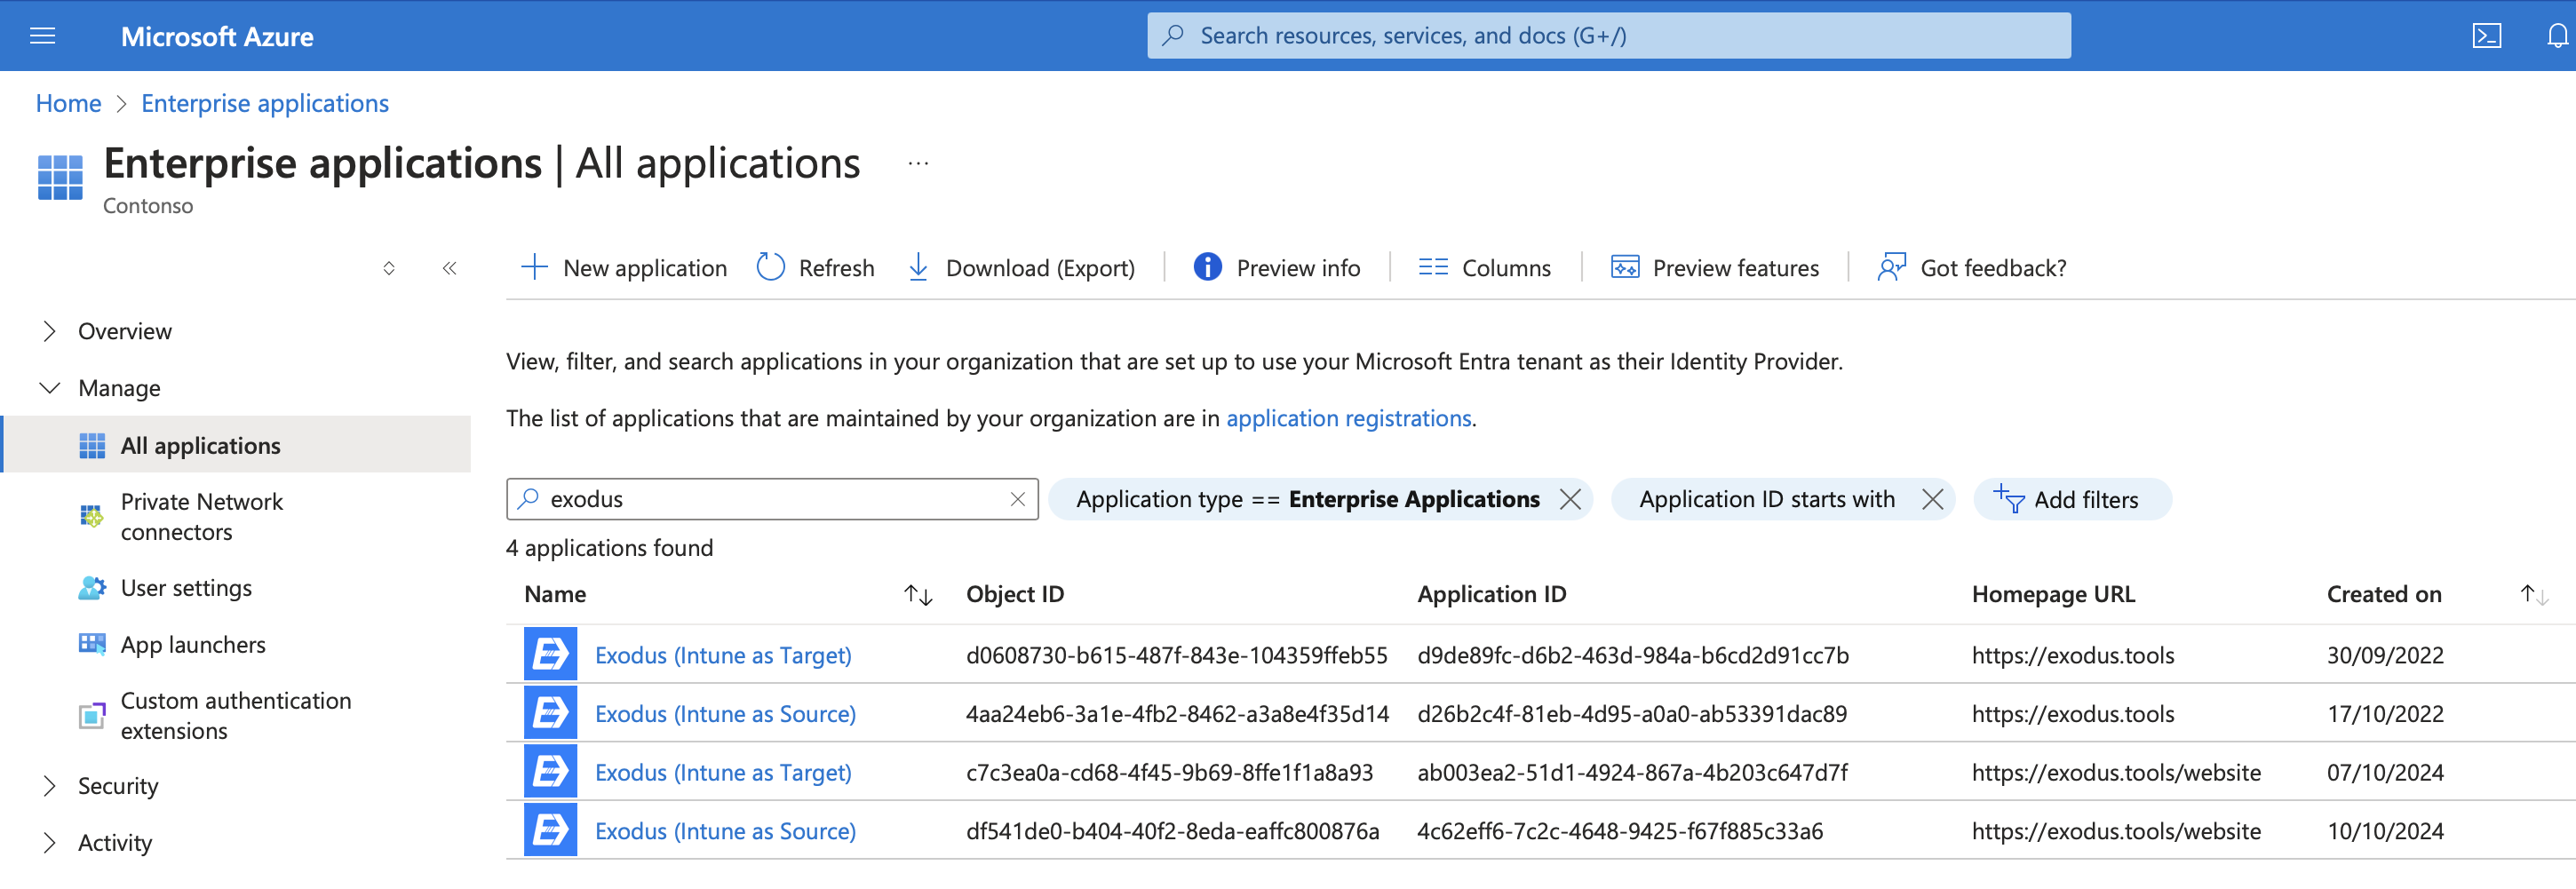Go to Home breadcrumb link
The image size is (2576, 889).
click(68, 104)
